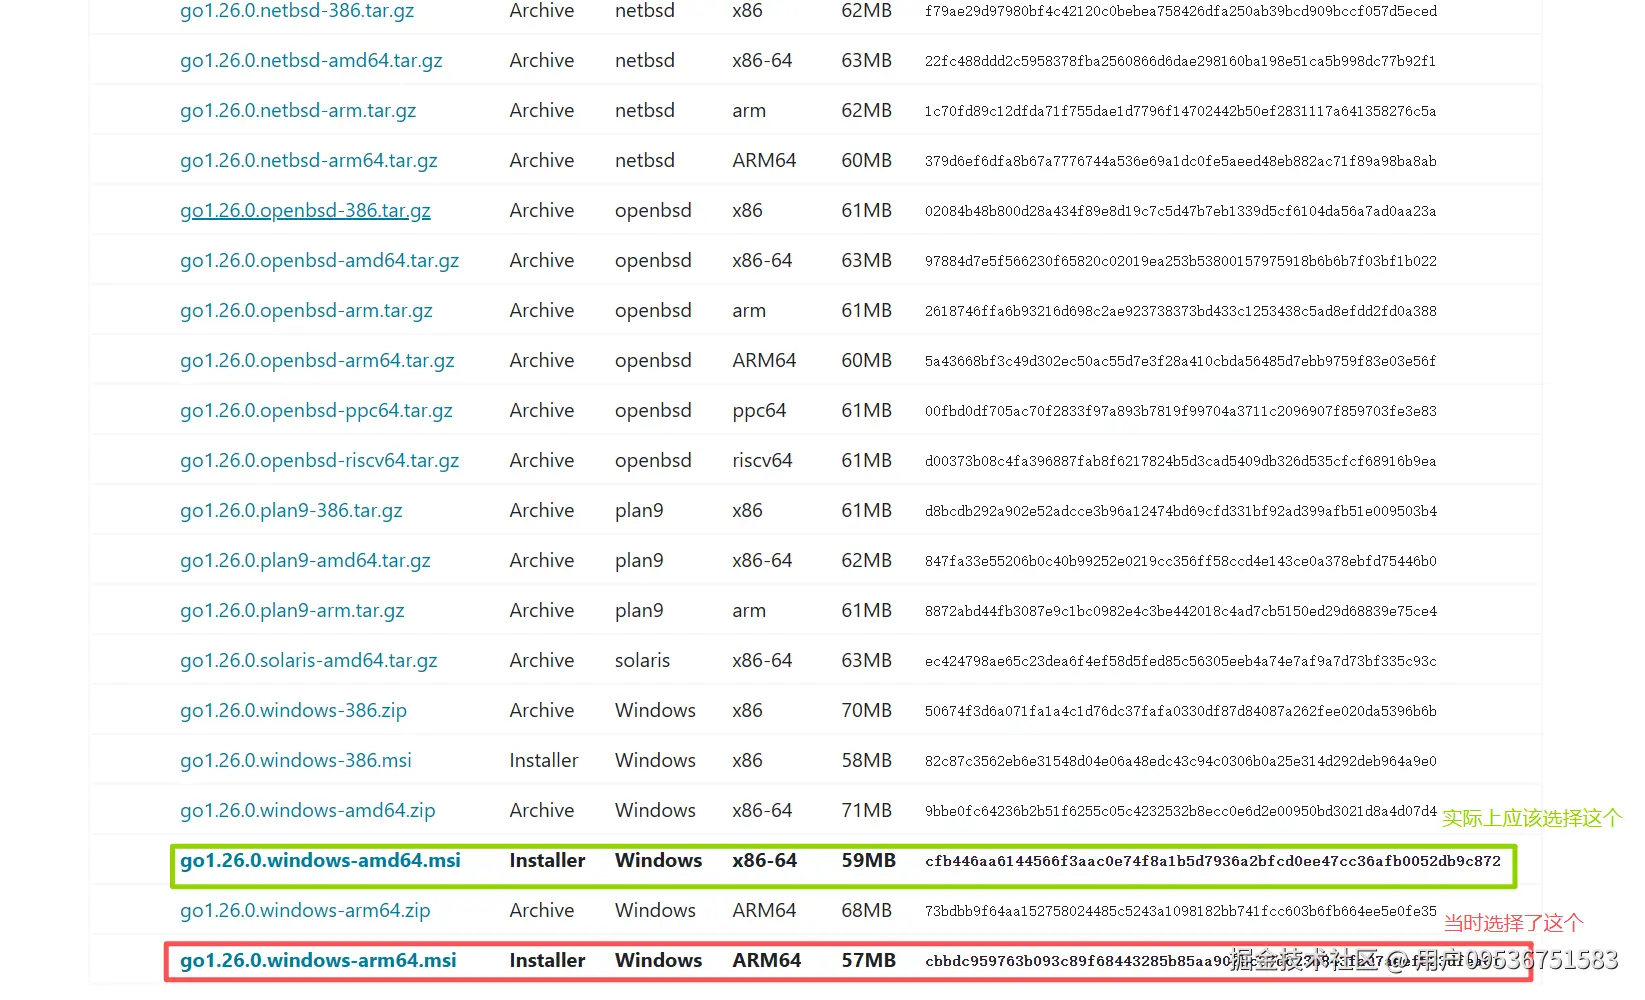Download go1.26.0.openbsd-386.tar.gz archive
The width and height of the screenshot is (1645, 1000).
tap(305, 211)
